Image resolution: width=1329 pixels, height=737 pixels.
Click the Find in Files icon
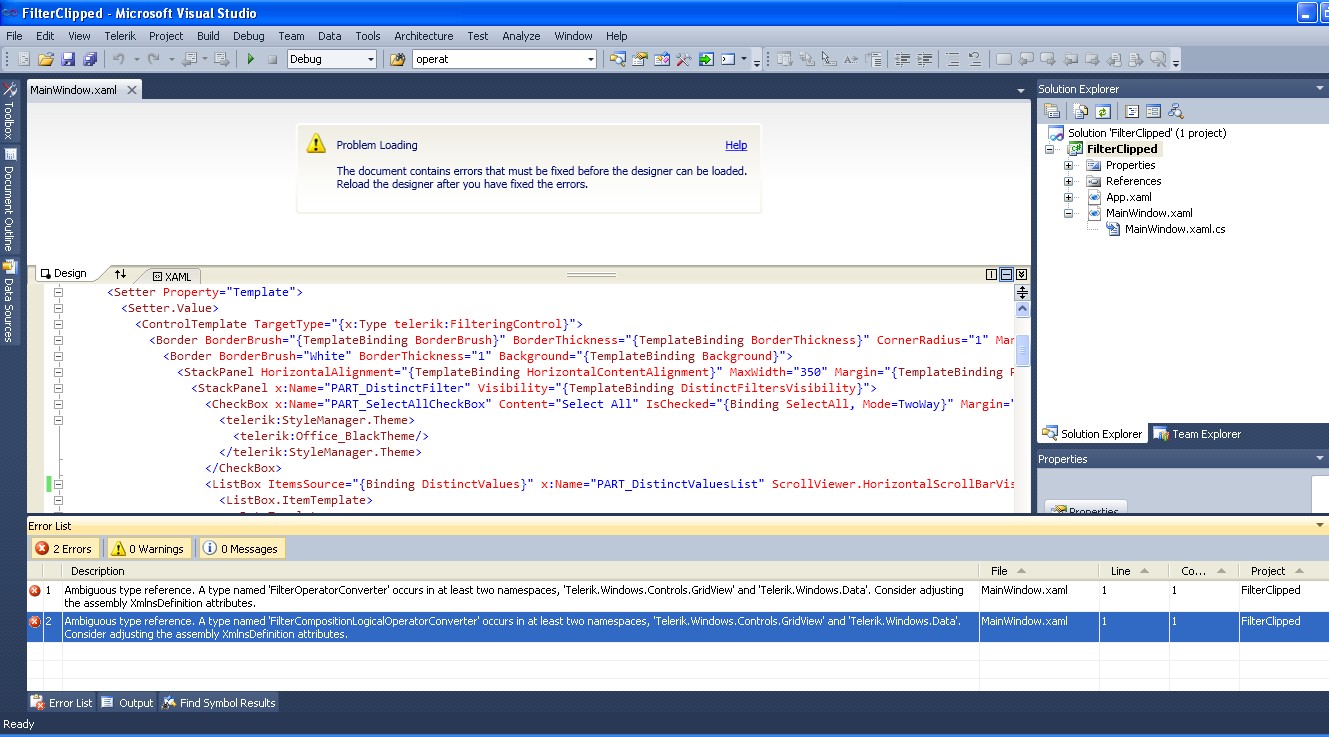(397, 59)
